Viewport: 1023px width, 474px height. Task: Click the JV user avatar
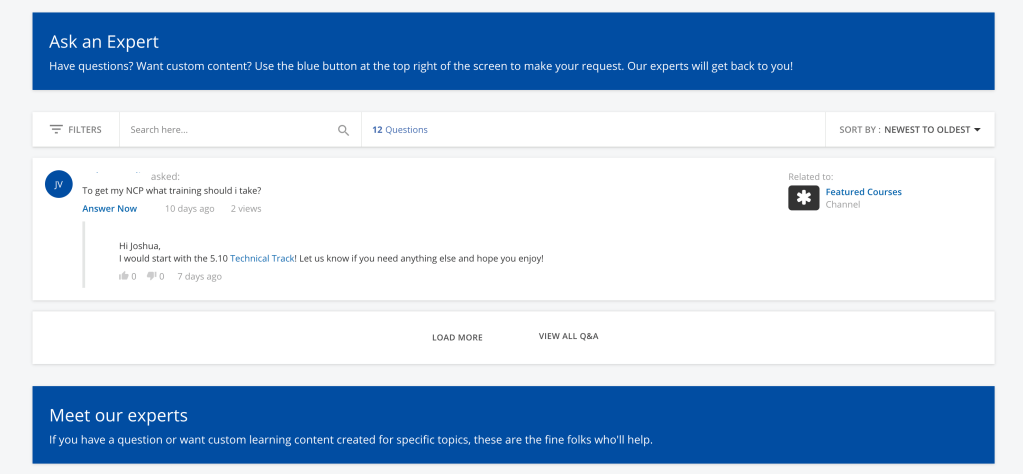pyautogui.click(x=59, y=184)
